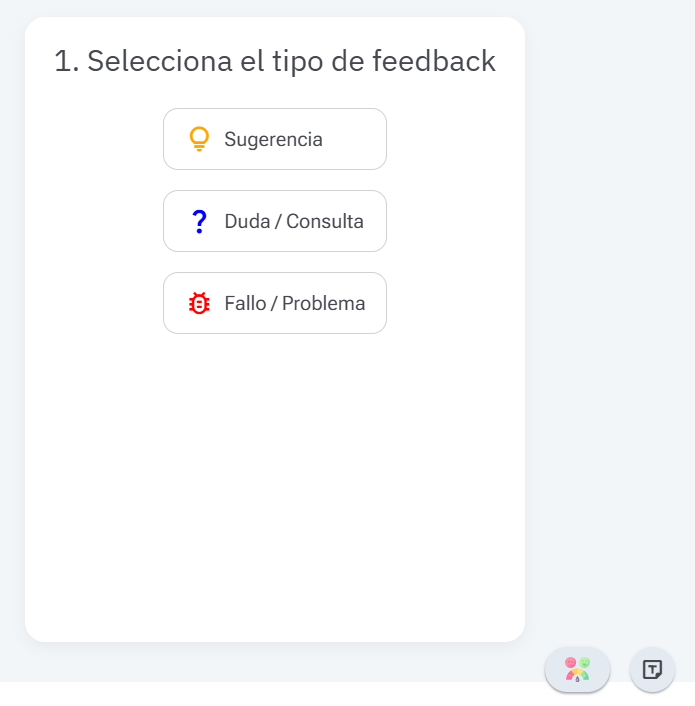Open the satisfaction gauge faces widget
Image resolution: width=695 pixels, height=706 pixels.
tap(577, 669)
